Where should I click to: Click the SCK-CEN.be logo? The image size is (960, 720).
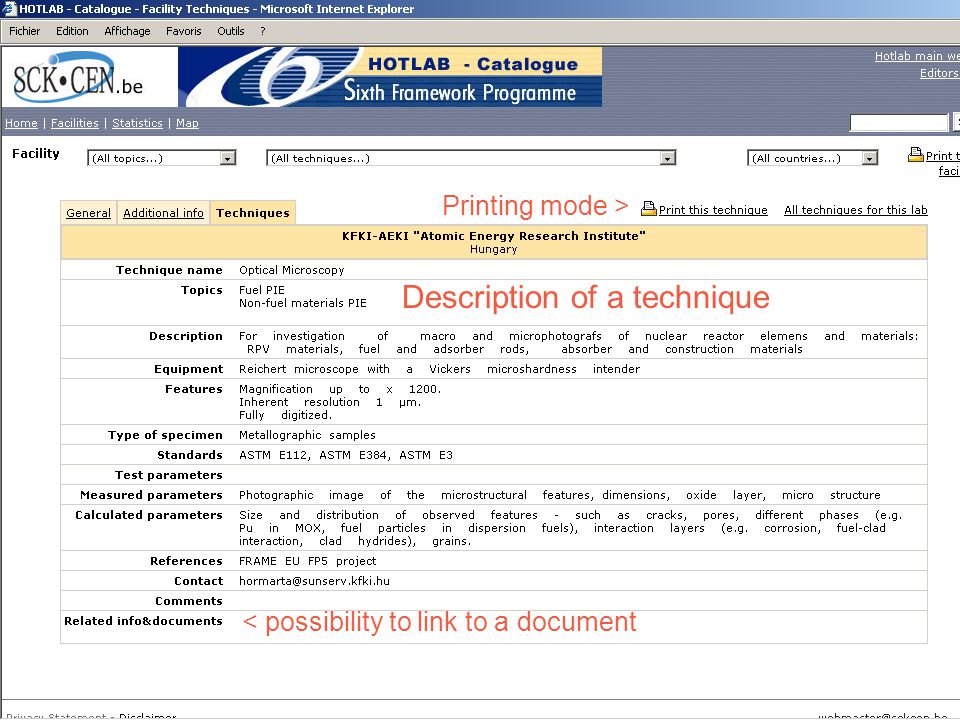[78, 78]
